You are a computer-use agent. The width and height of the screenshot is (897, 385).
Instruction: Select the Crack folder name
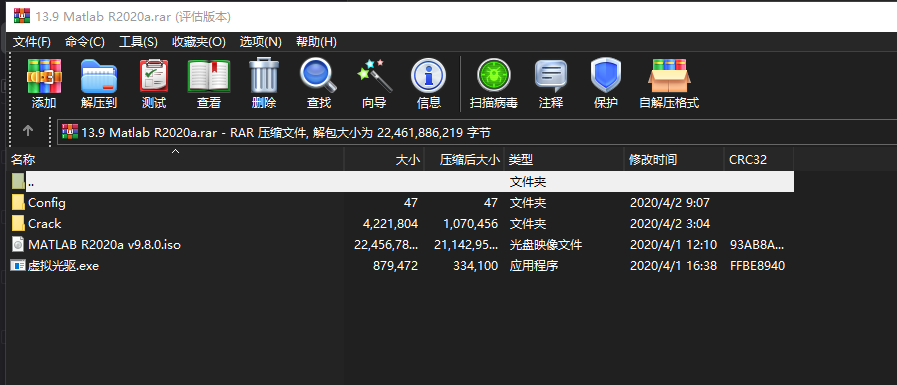[45, 224]
